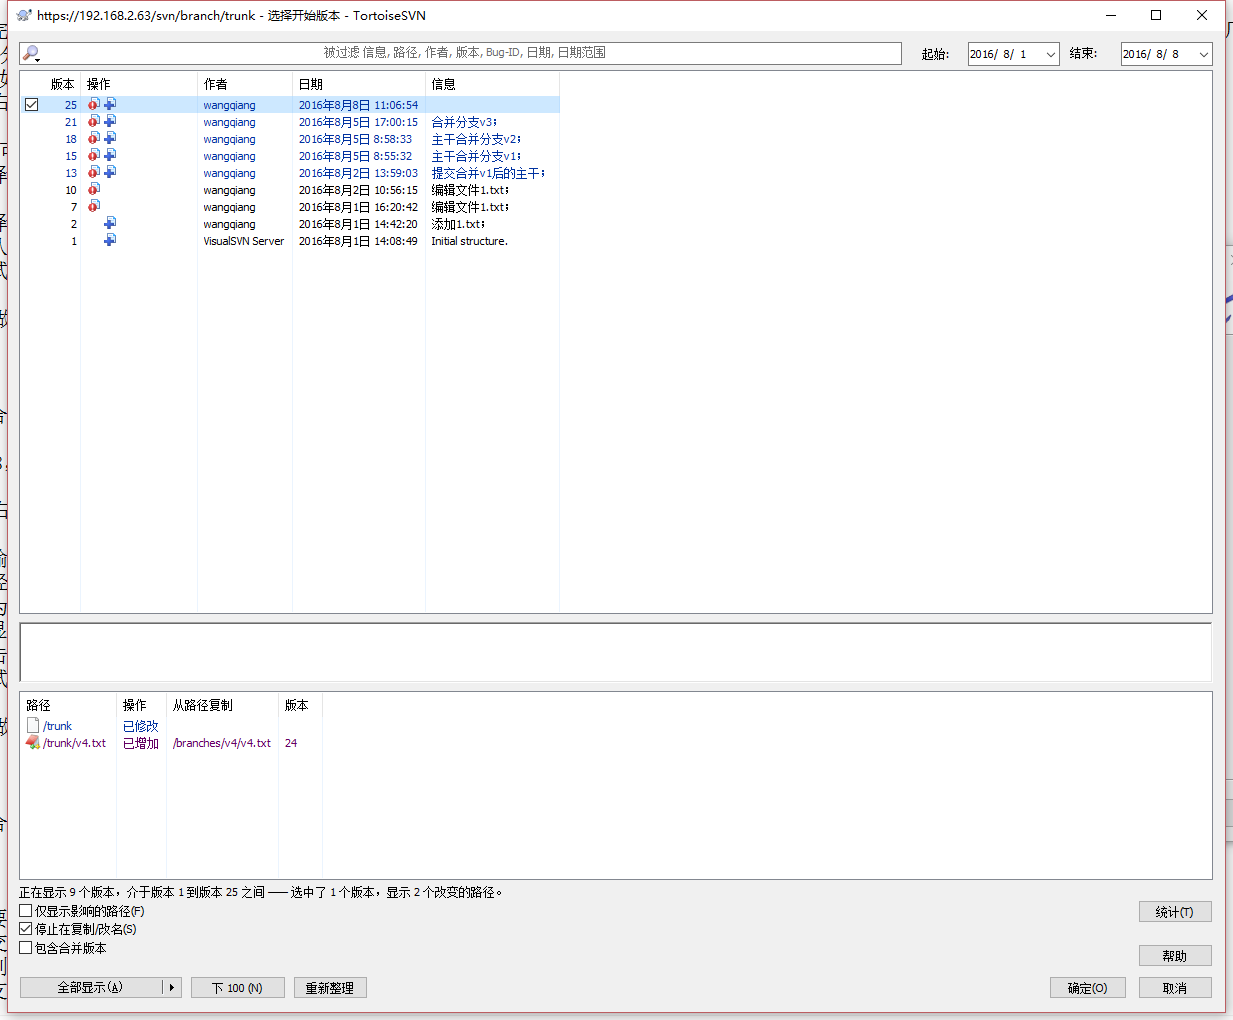1233x1020 pixels.
Task: Open the 起始 start date dropdown
Action: [x=1050, y=54]
